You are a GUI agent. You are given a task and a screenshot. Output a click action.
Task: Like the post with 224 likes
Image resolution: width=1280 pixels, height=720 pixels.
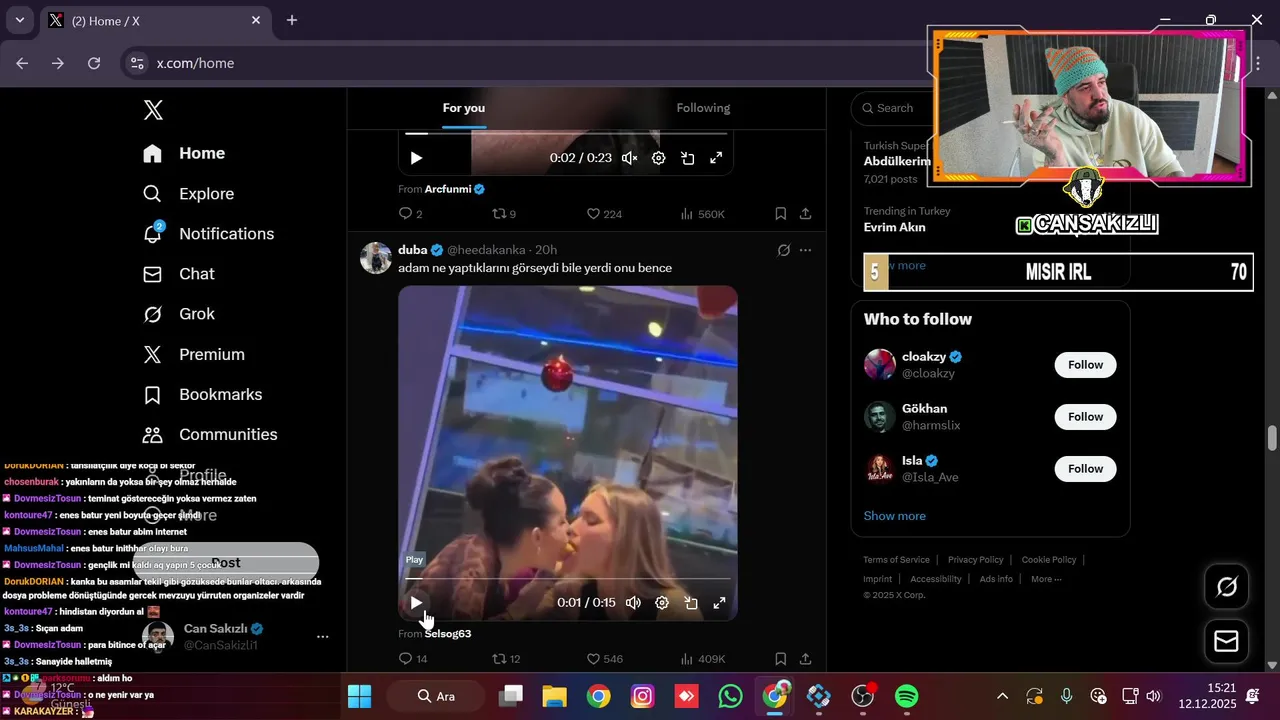coord(604,214)
